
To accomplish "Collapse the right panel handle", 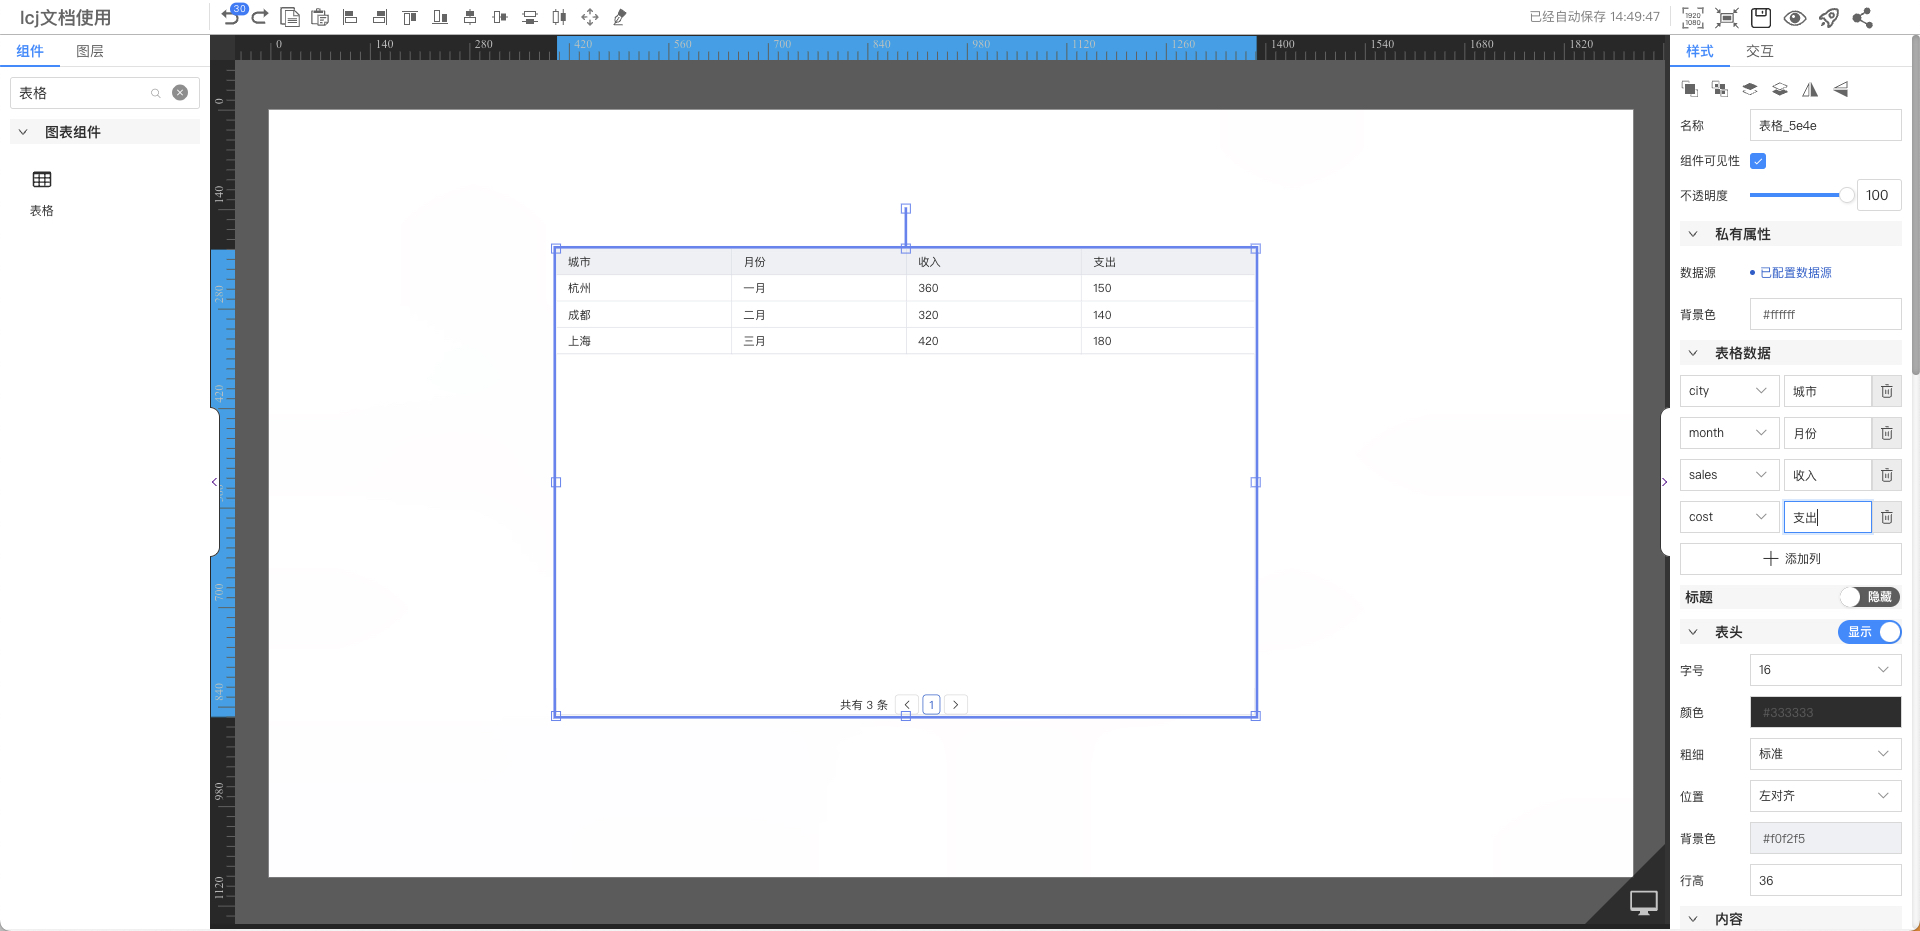I will 1664,482.
